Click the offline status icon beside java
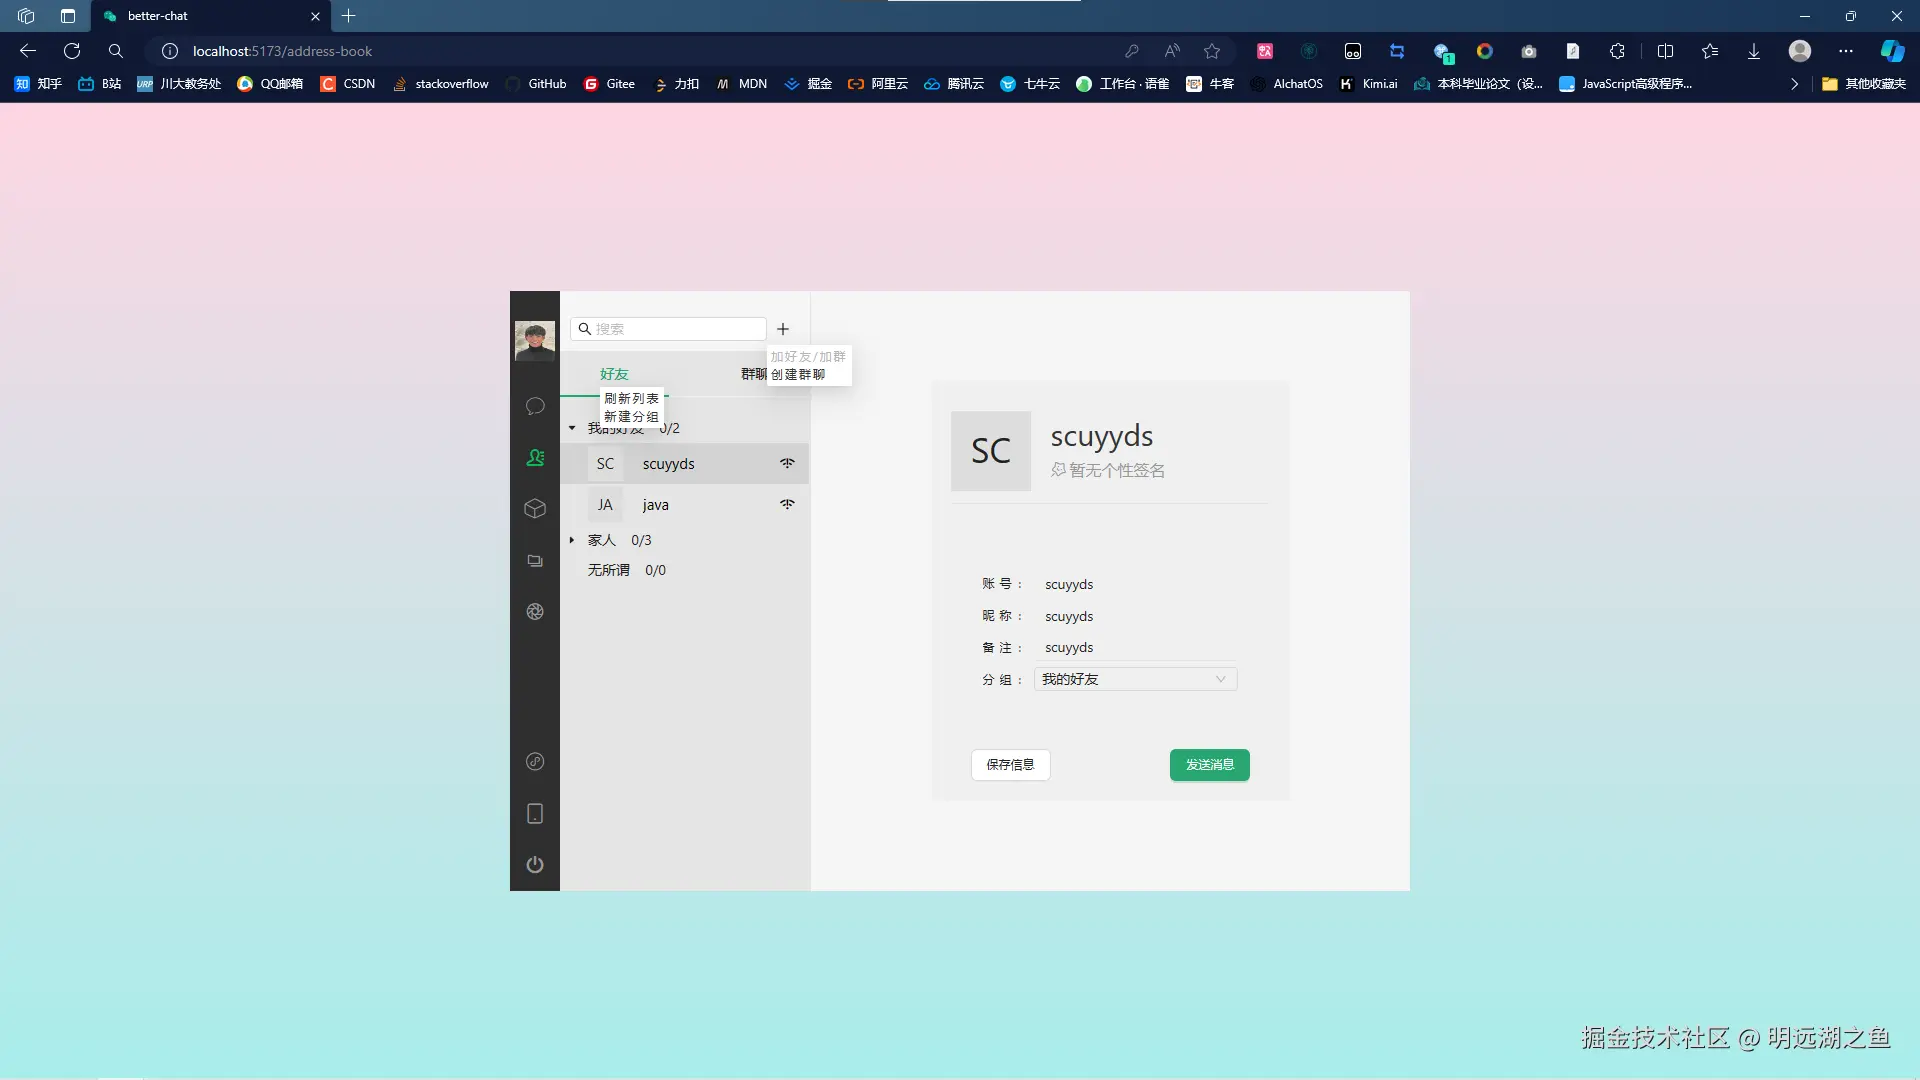 point(787,504)
